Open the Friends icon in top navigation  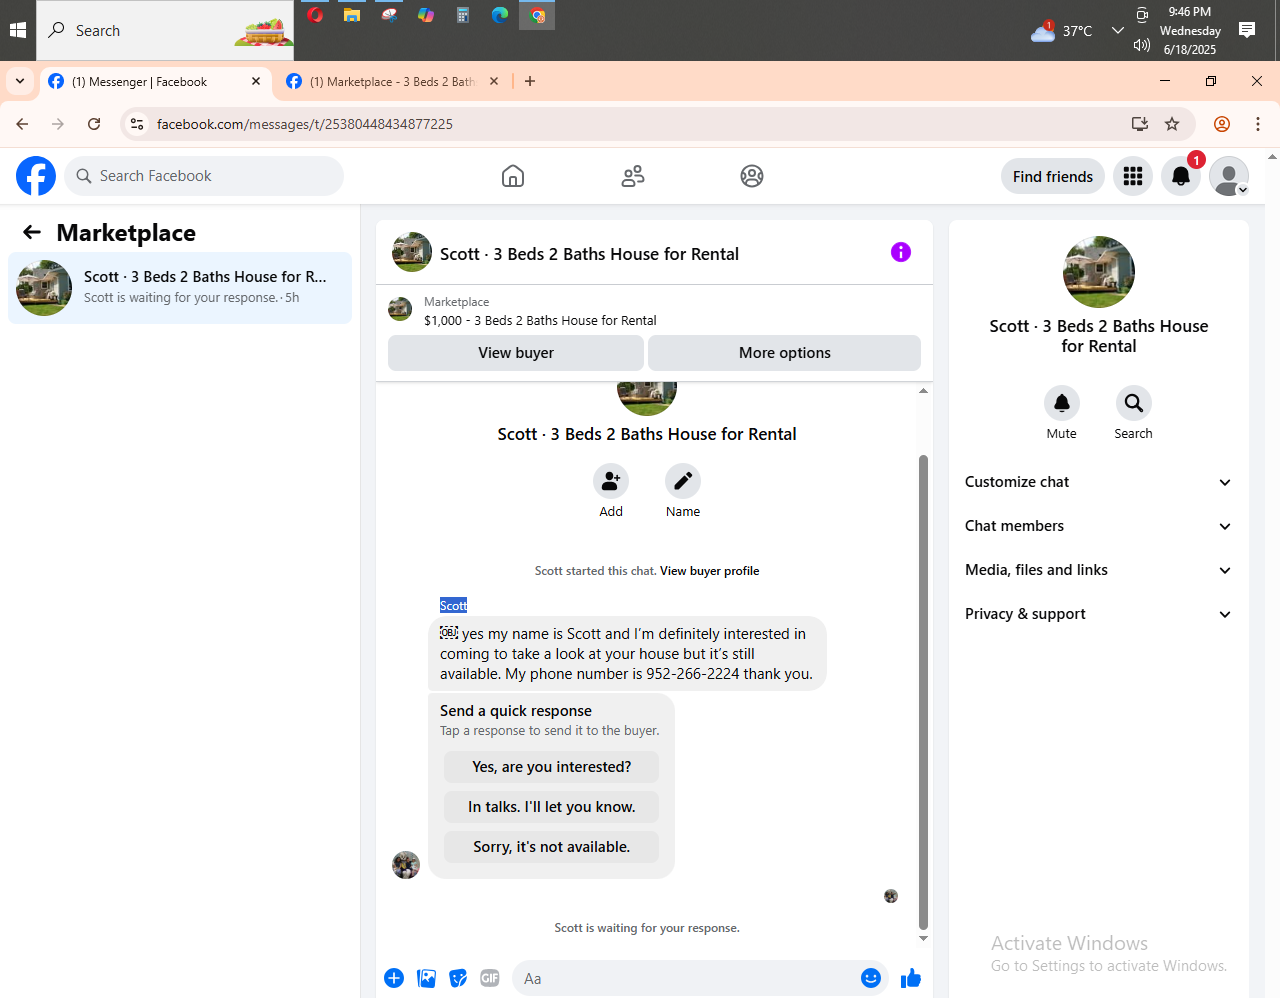click(x=633, y=176)
